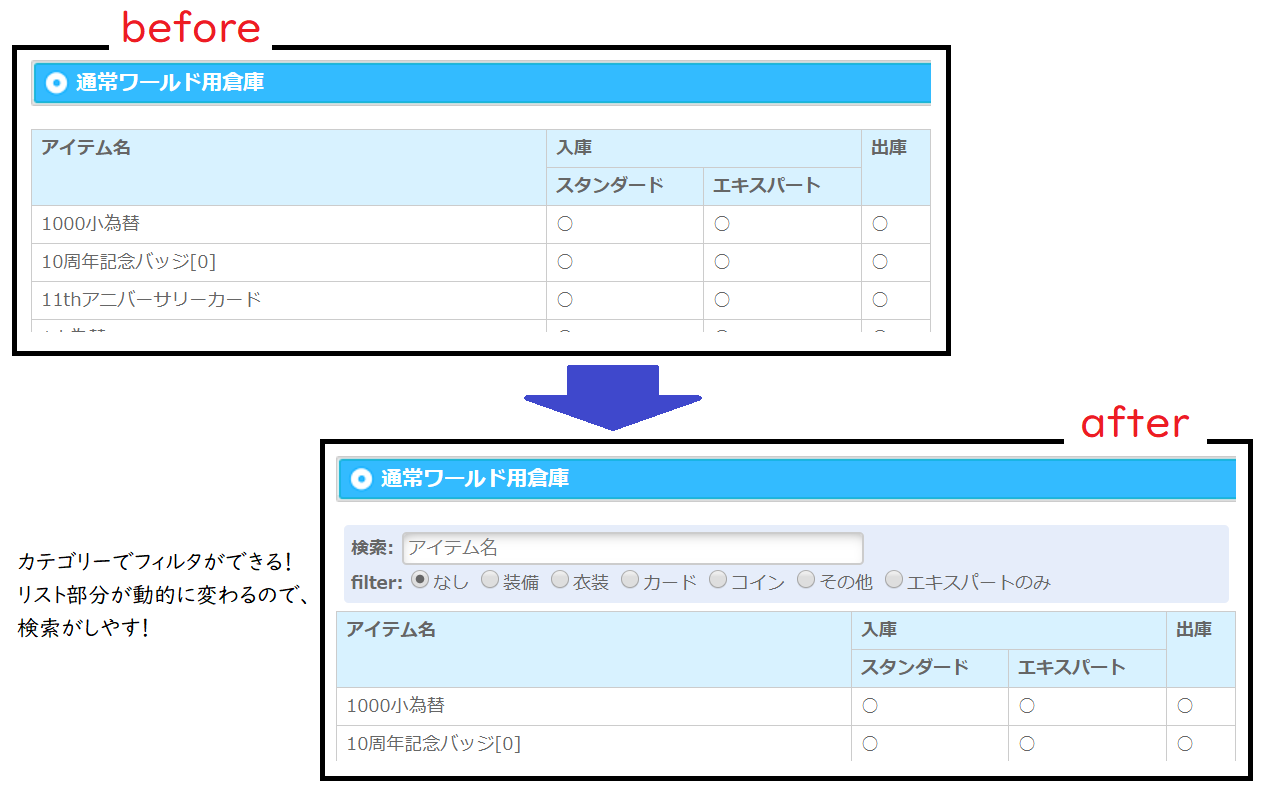
Task: Choose 出庫 for 10周年記念バッジ[0] in after panel
Action: pos(1185,744)
